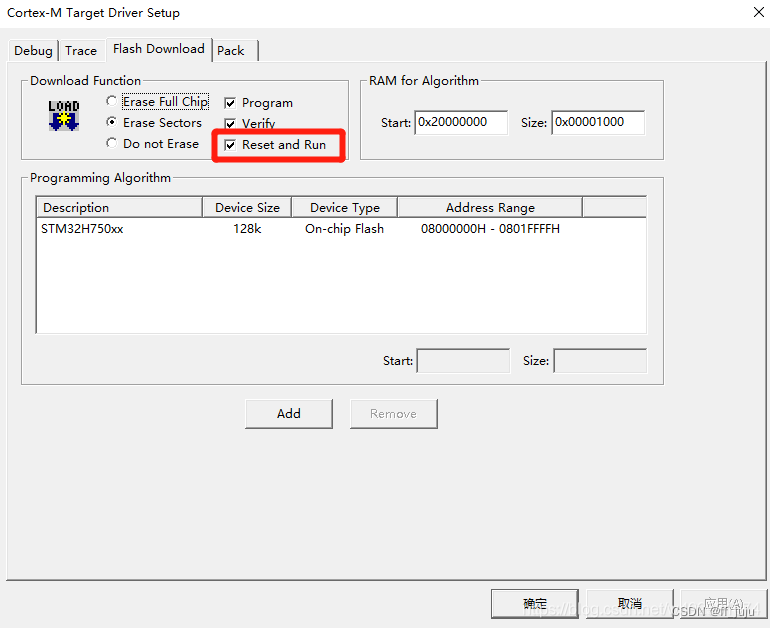This screenshot has height=628, width=770.
Task: Cancel with the 取消 button
Action: point(630,603)
